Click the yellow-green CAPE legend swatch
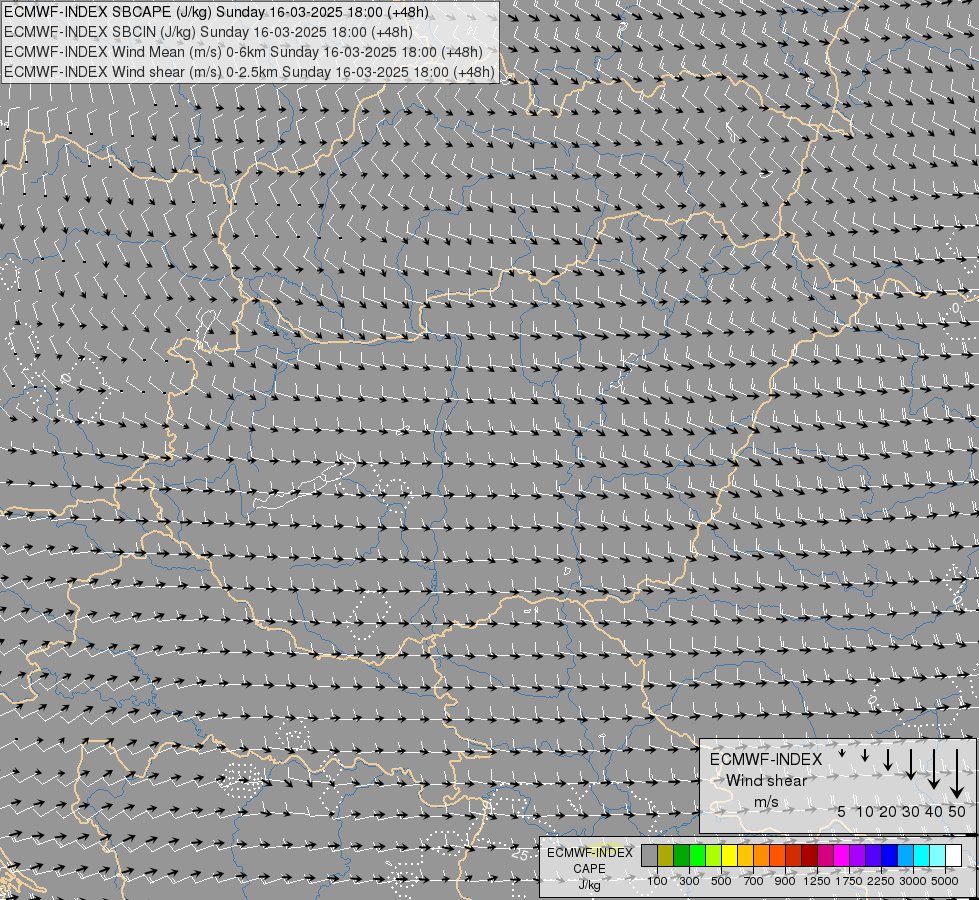 pyautogui.click(x=713, y=855)
